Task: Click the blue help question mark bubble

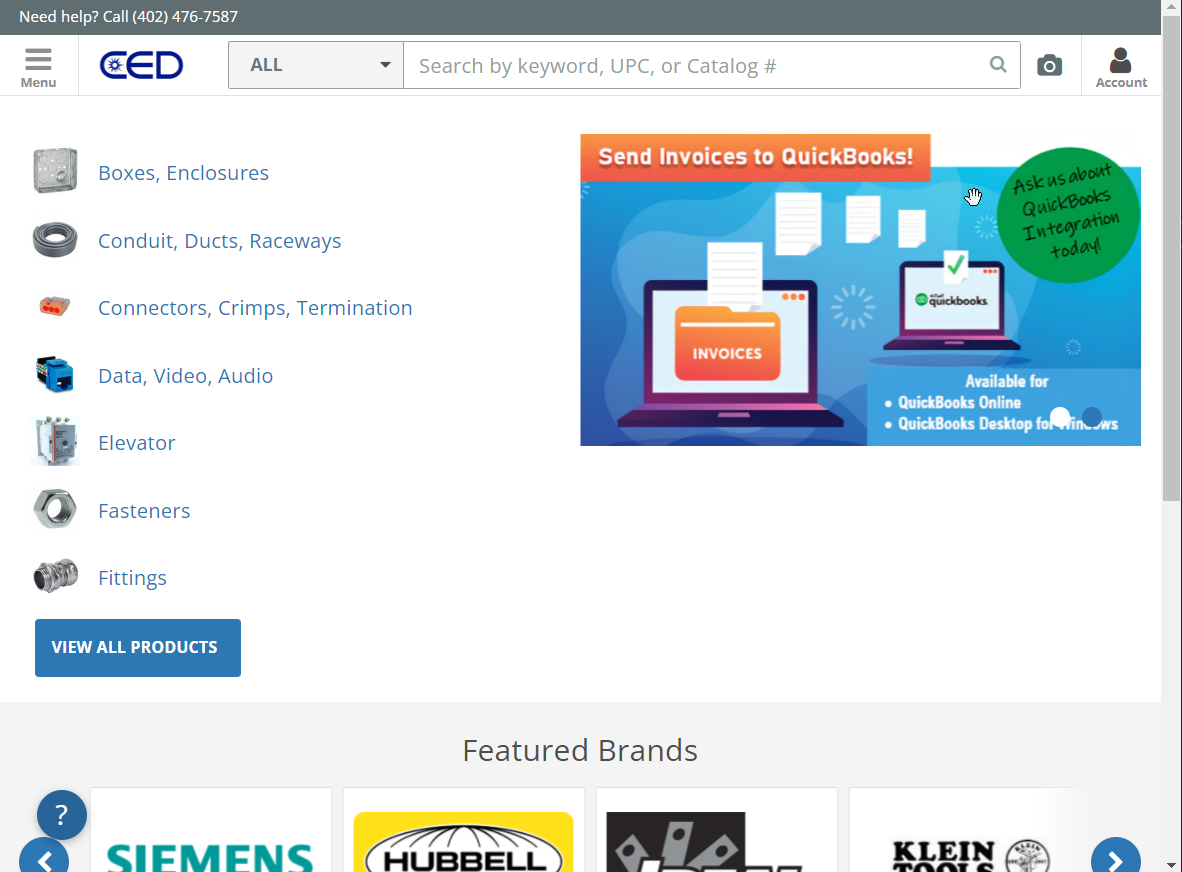Action: point(61,814)
